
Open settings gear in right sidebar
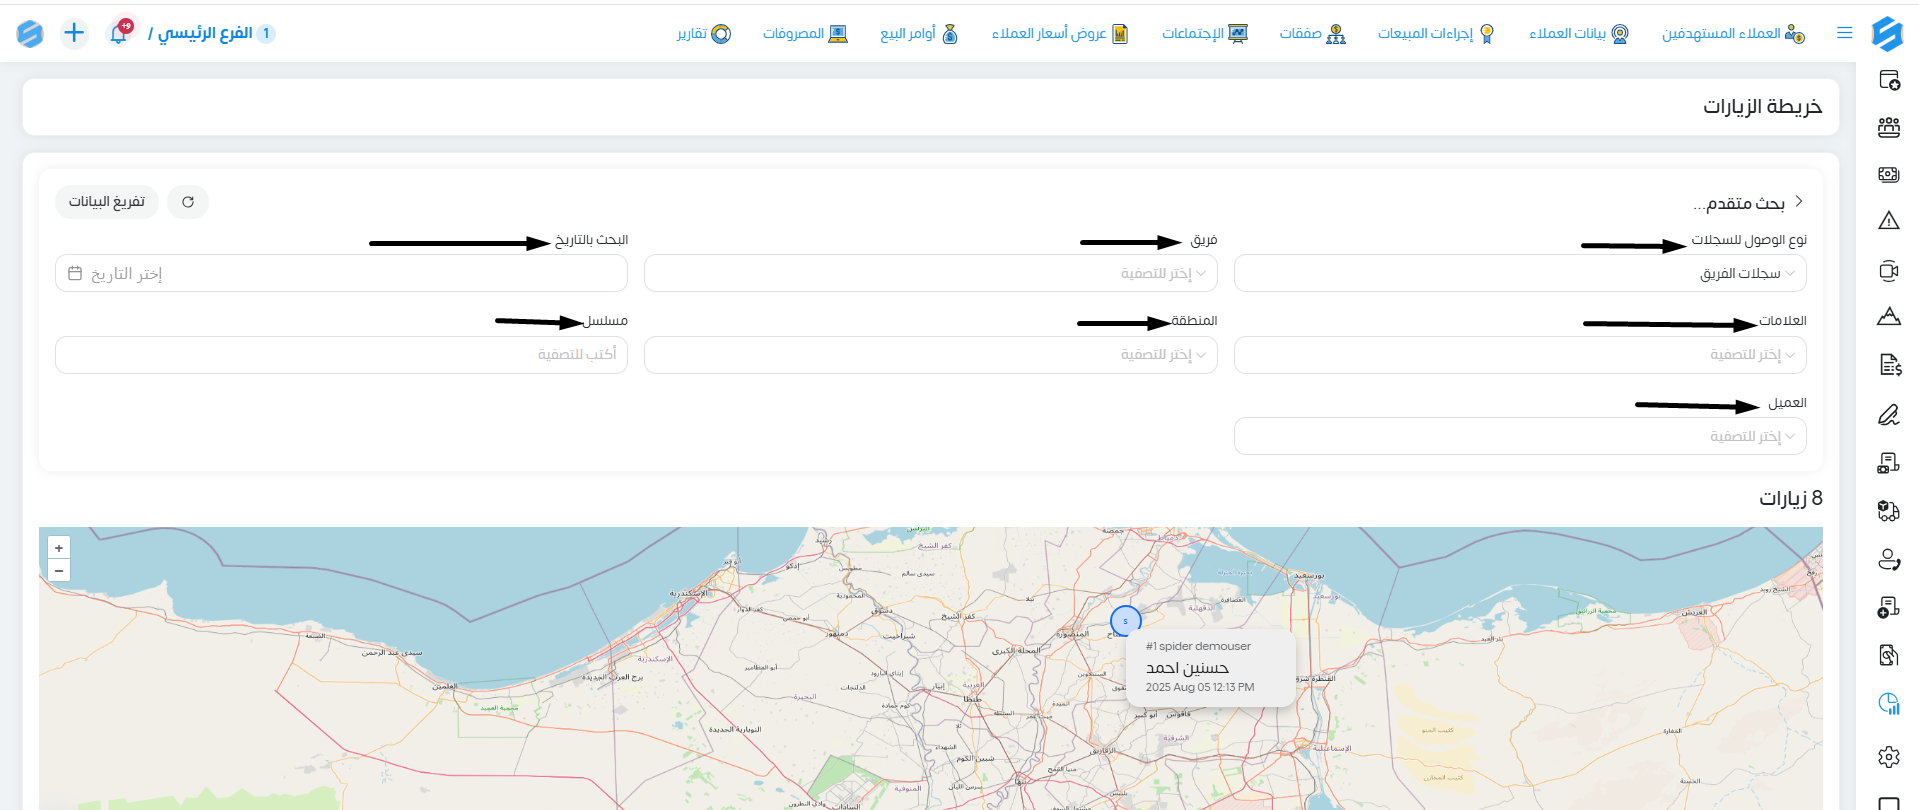click(1888, 757)
